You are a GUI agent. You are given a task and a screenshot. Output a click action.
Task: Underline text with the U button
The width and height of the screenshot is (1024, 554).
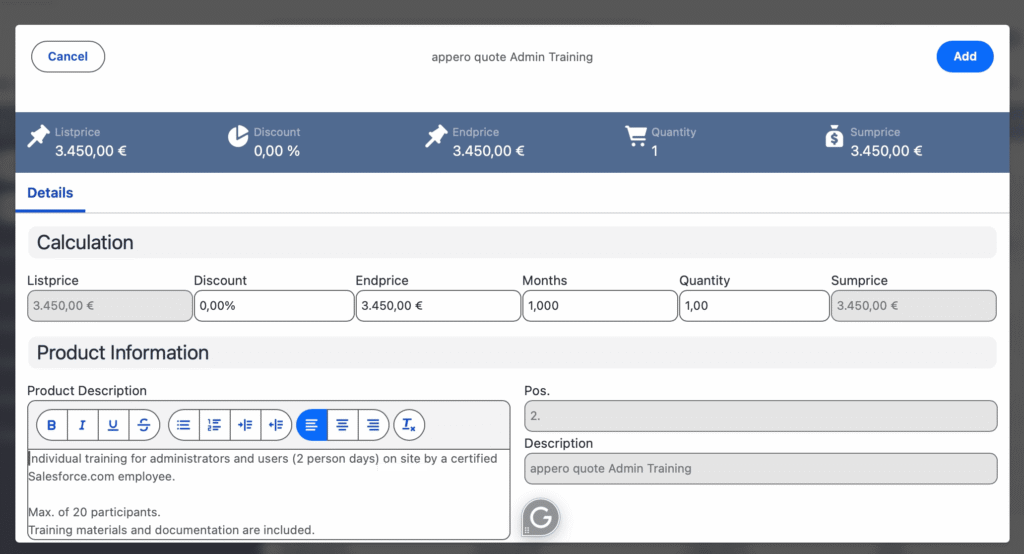pos(113,425)
